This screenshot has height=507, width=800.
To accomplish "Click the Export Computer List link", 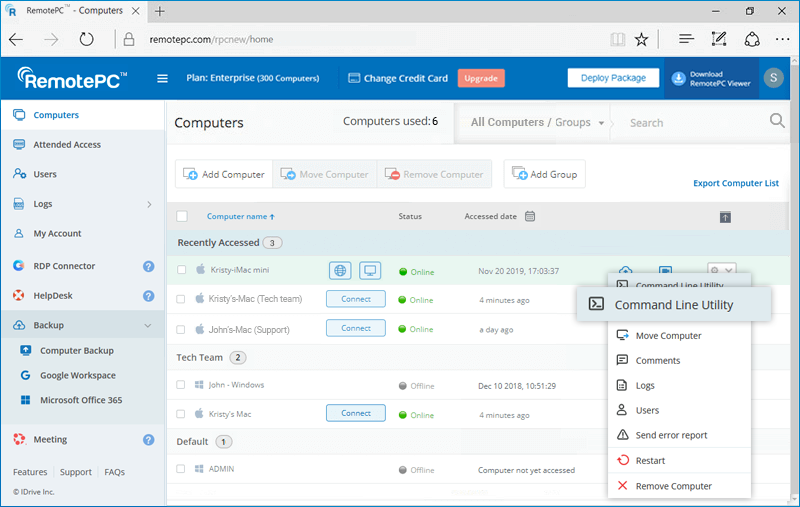I will point(735,183).
